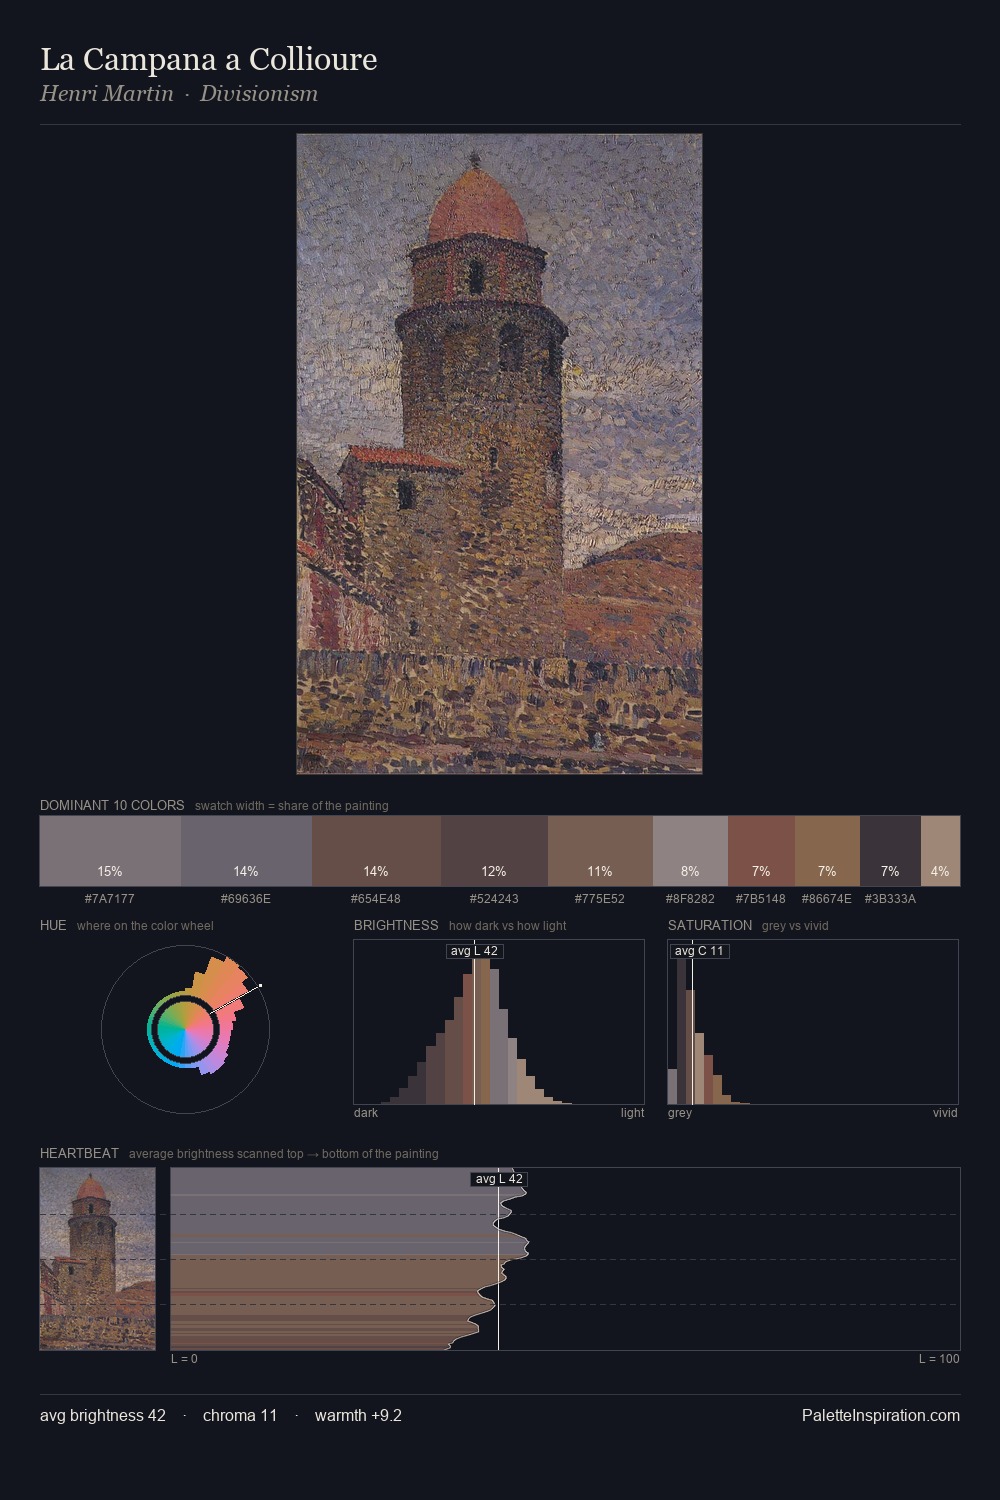Select the hex label #524243
This screenshot has height=1500, width=1000.
point(494,899)
